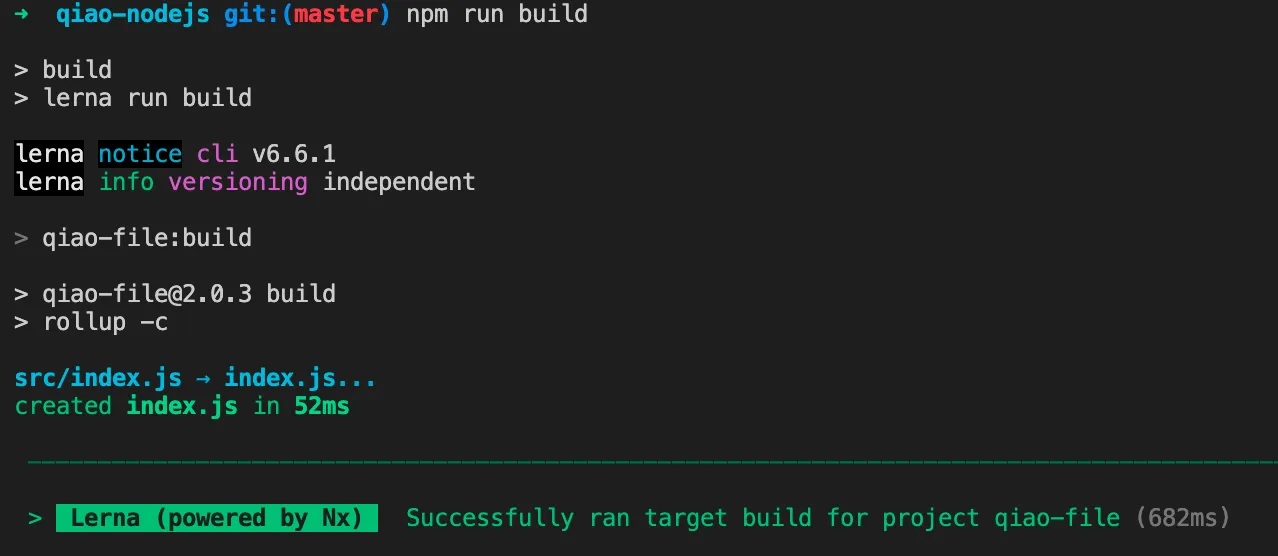Click the Successfully ran target build message

click(762, 518)
